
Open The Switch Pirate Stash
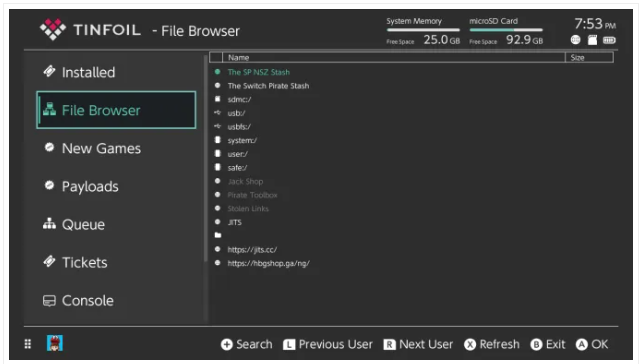(268, 86)
